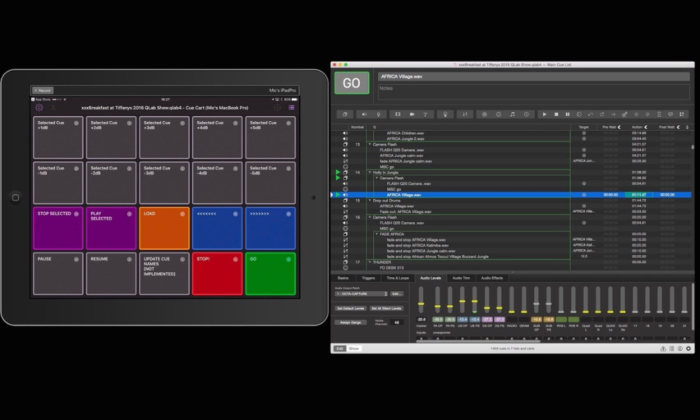Switch QLab to Edit mode
This screenshot has height=420, width=700.
click(x=339, y=349)
